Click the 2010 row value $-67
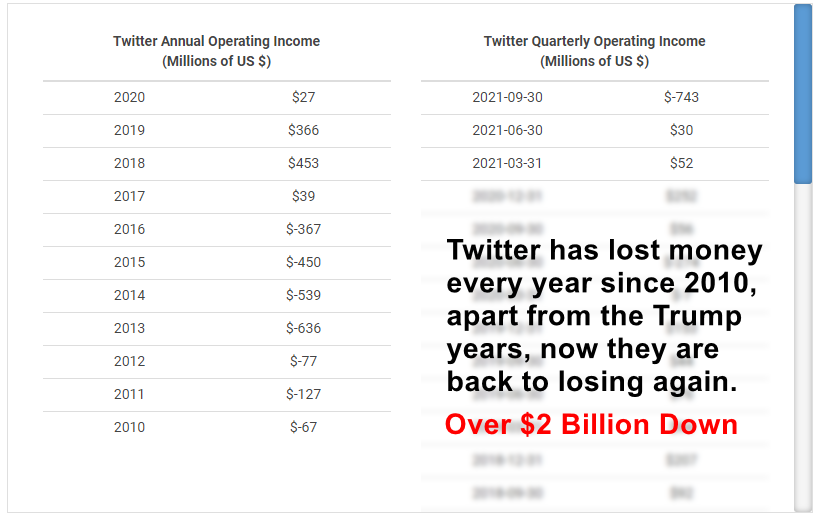The image size is (819, 517). click(303, 427)
